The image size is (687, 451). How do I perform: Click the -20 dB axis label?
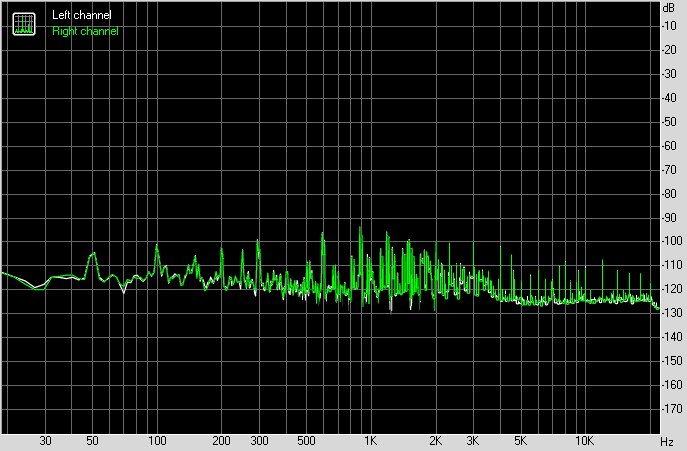(669, 50)
